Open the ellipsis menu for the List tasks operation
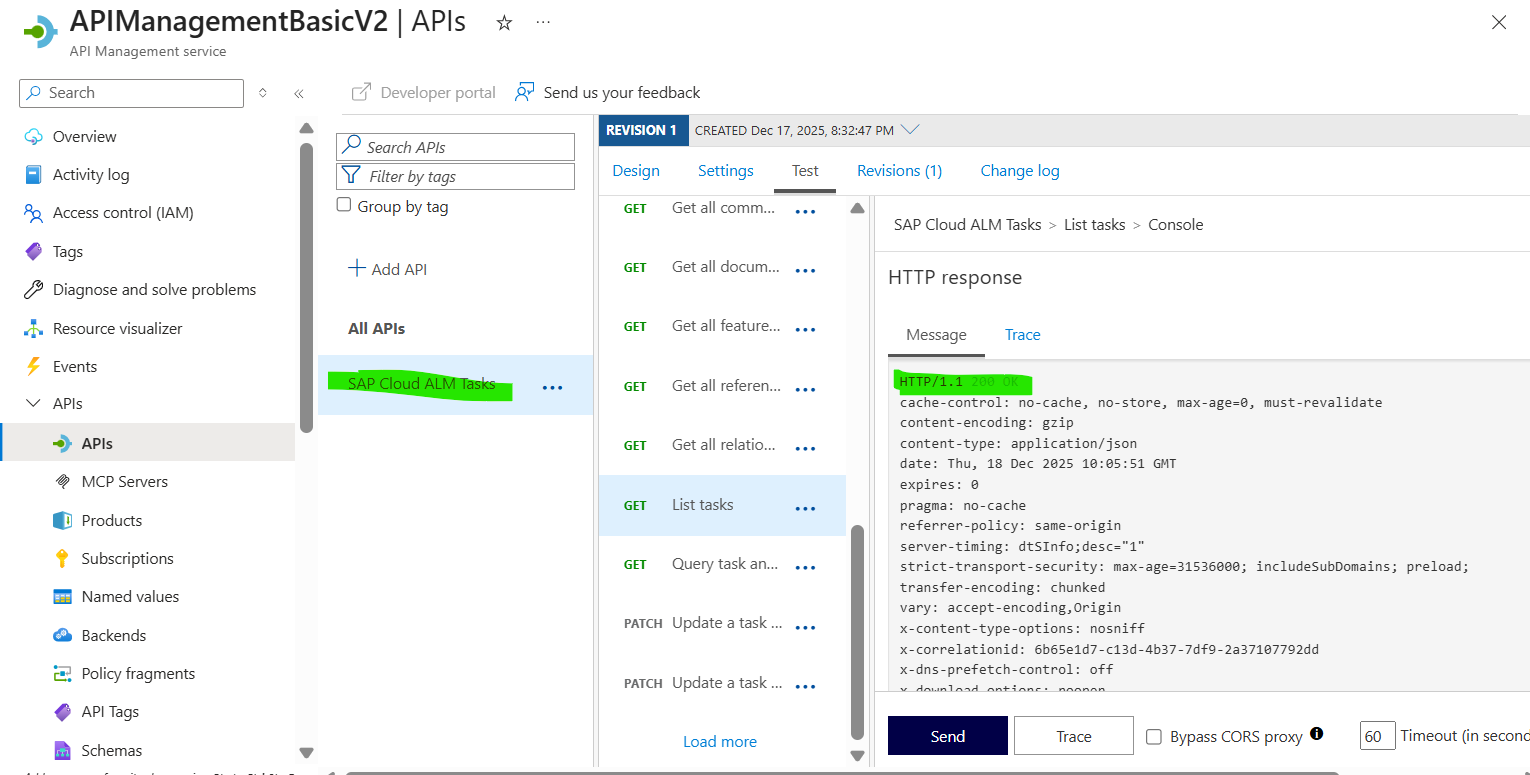Screen dimensions: 1530x775 coord(805,508)
